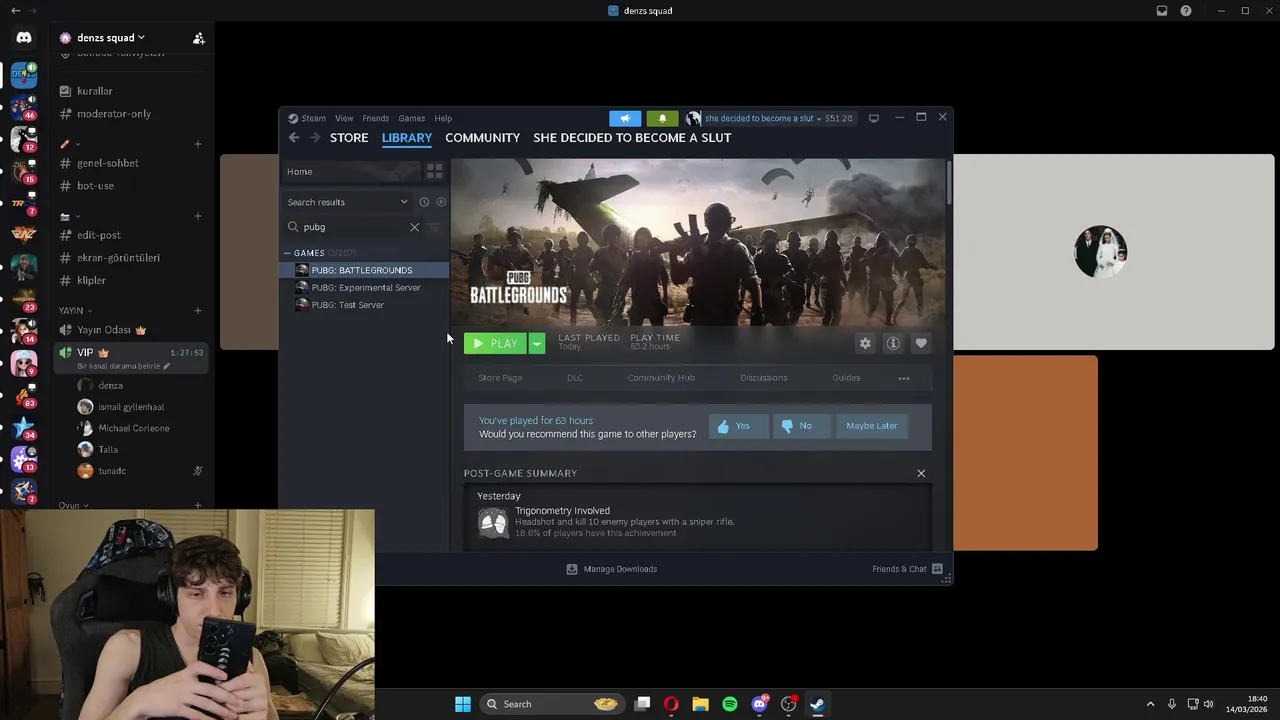
Task: Recommend the game with Yes
Action: pos(738,426)
